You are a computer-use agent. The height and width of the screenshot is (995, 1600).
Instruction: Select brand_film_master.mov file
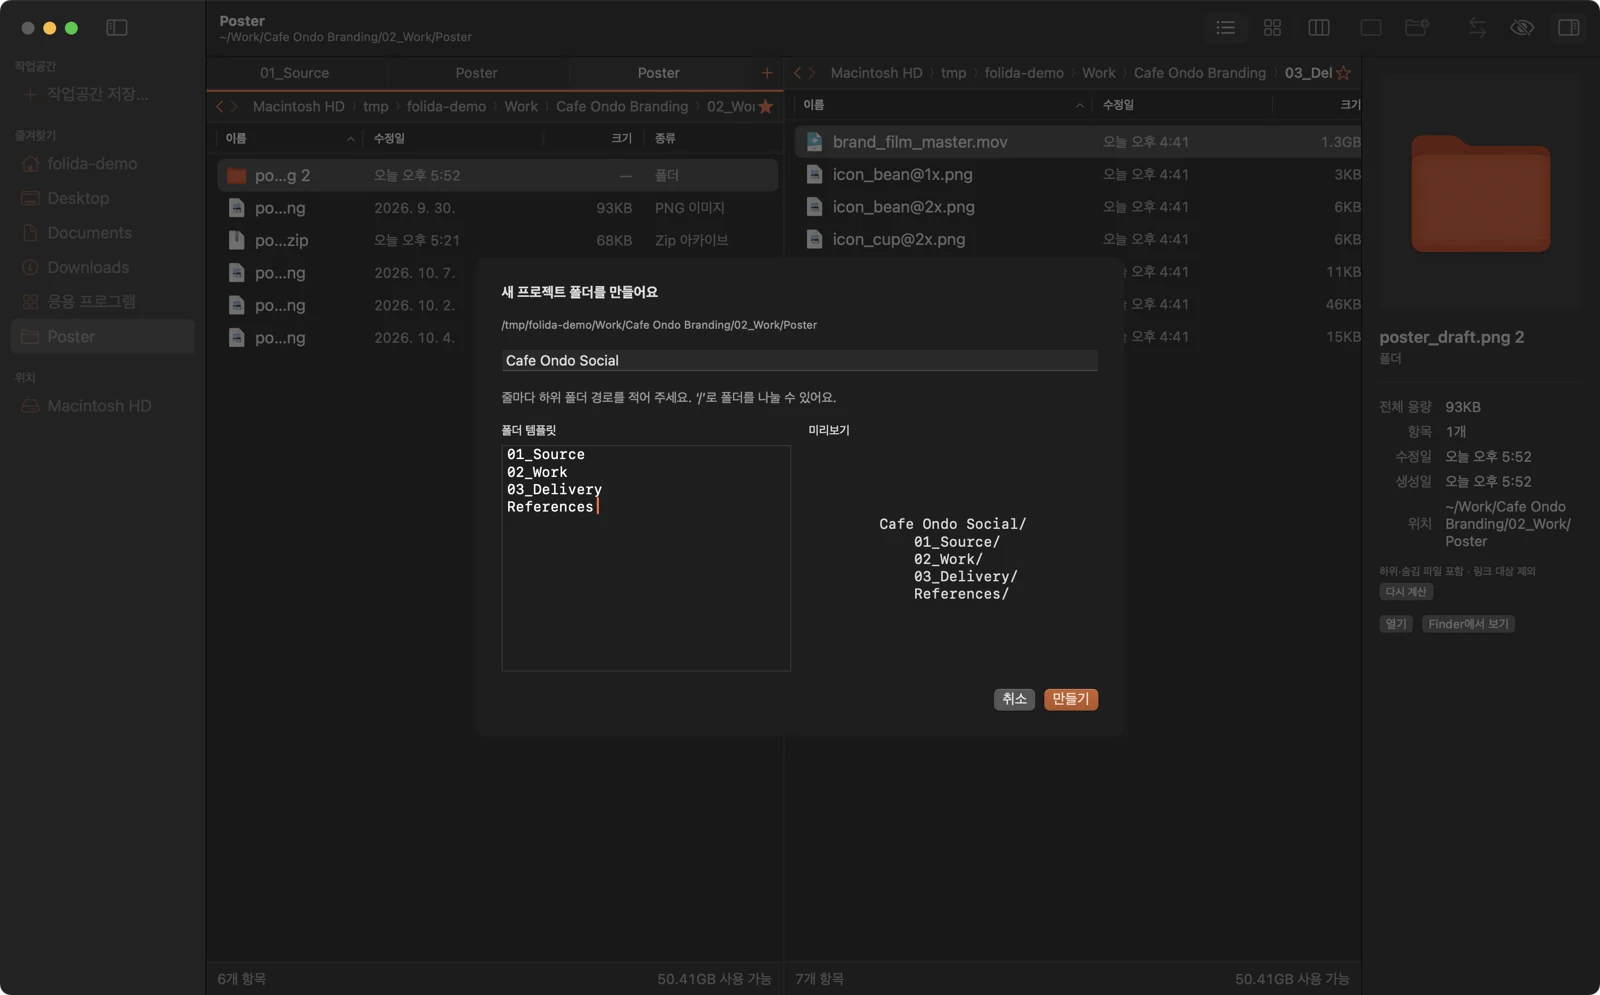tap(1078, 142)
